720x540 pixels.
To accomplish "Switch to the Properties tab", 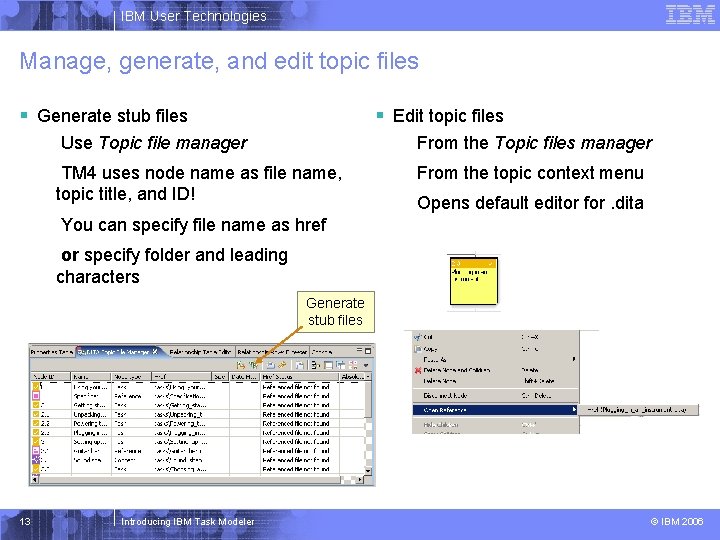I will point(51,352).
